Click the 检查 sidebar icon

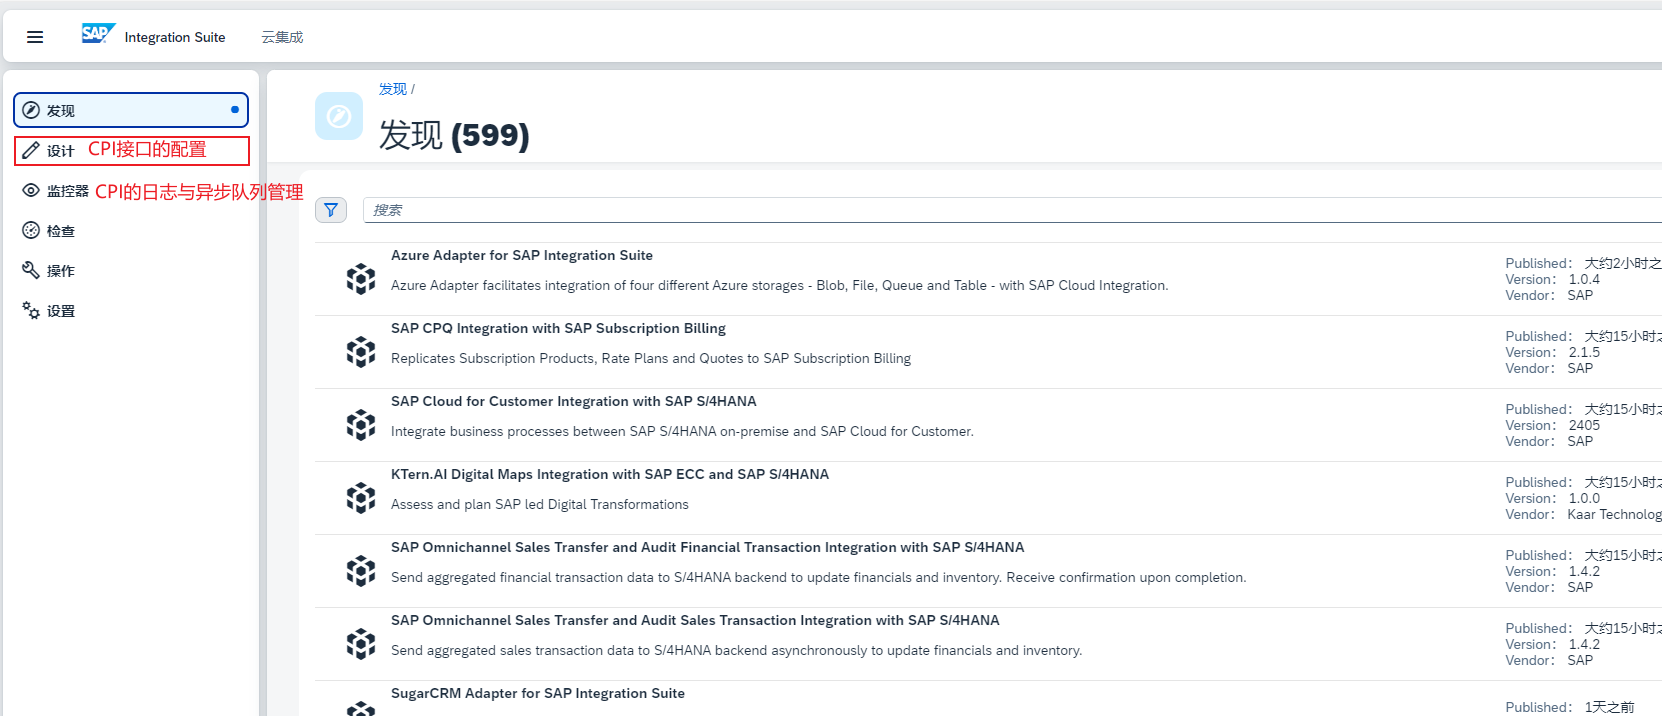31,230
